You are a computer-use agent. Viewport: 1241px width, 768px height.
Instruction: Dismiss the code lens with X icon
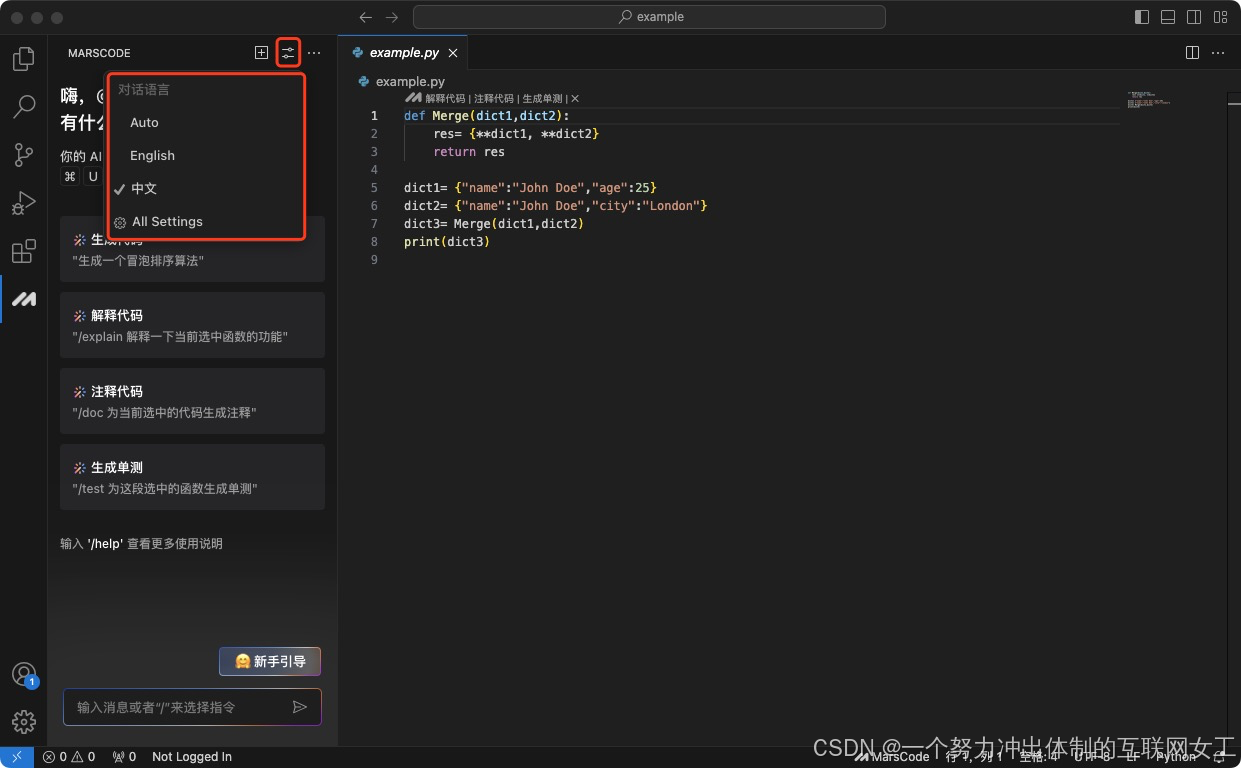coord(575,99)
